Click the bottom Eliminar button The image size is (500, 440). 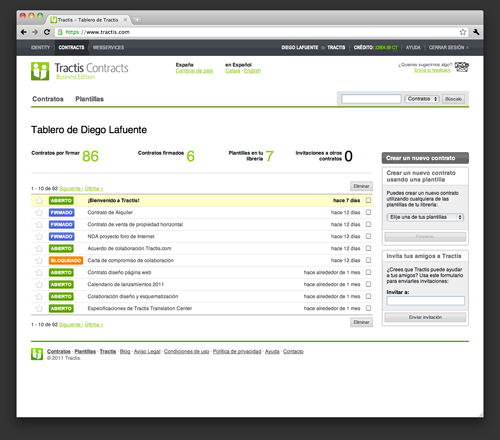pyautogui.click(x=361, y=322)
